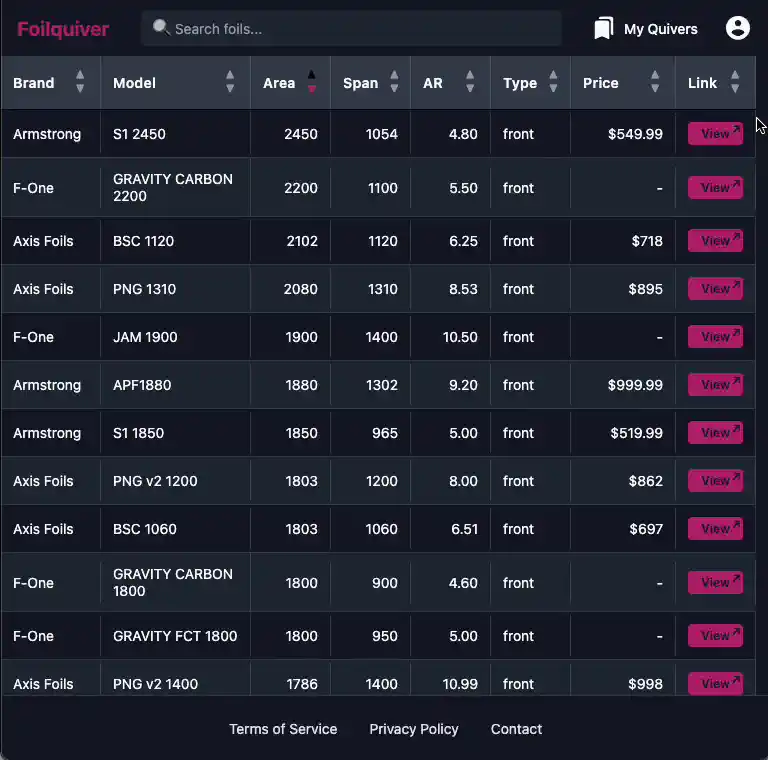The width and height of the screenshot is (768, 760).
Task: Click the Contact footer link
Action: tap(516, 729)
